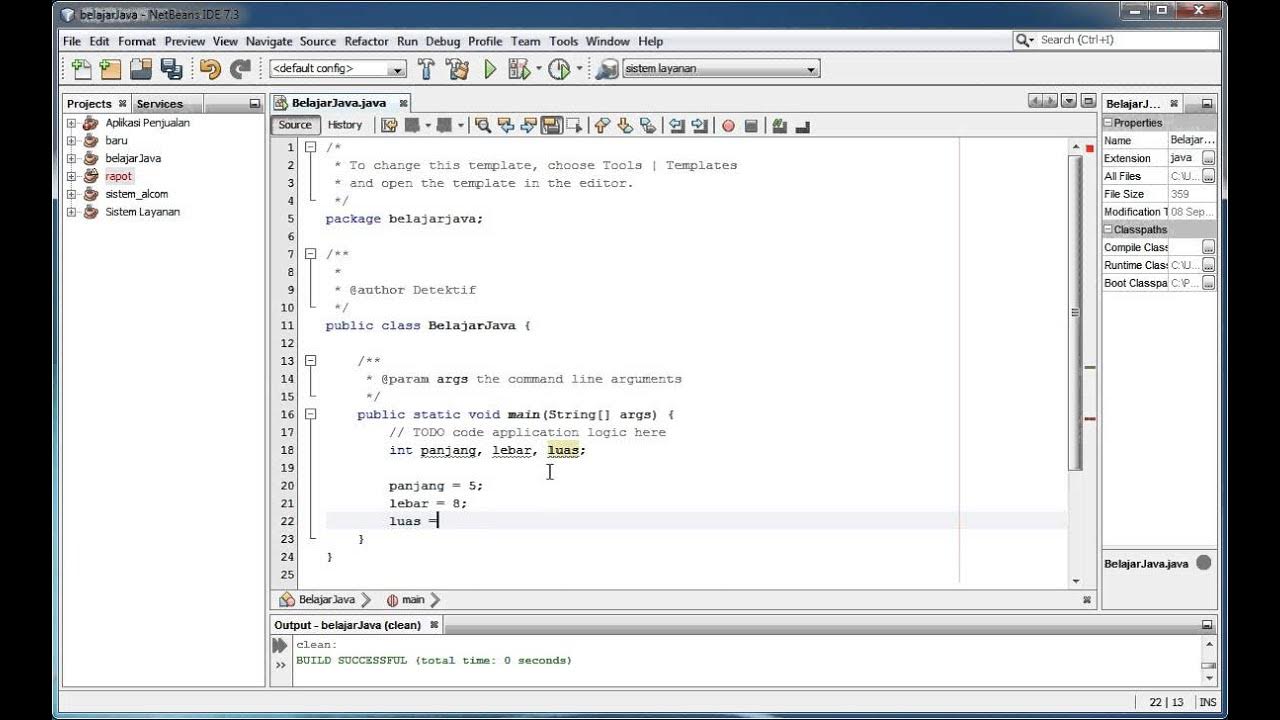Toggle a bookmark on the current line
Viewport: 1280px width, 720px height.
pyautogui.click(x=648, y=125)
